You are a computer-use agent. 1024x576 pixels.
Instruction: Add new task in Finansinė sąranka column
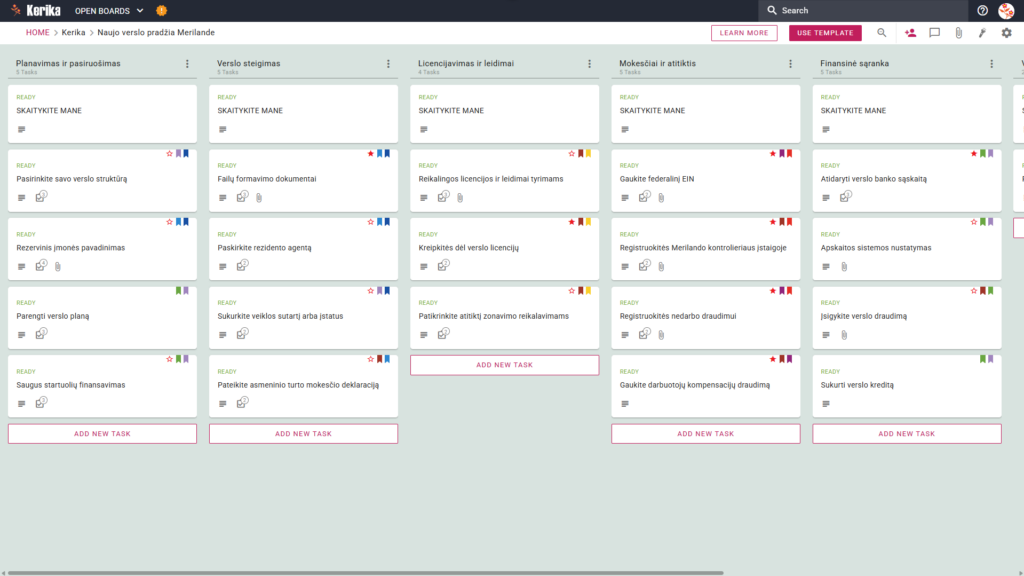pos(906,434)
